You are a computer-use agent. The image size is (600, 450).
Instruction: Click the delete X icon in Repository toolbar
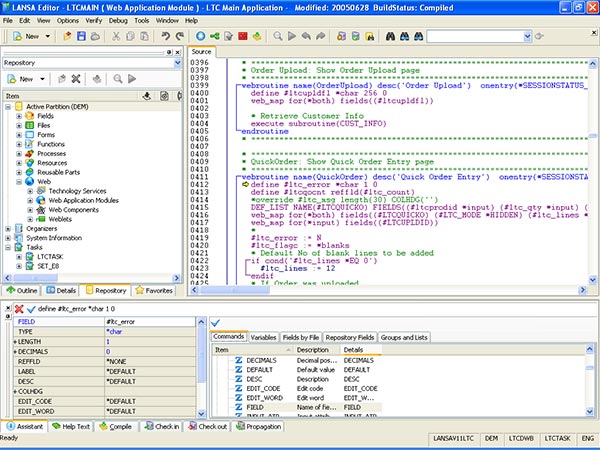(x=75, y=78)
